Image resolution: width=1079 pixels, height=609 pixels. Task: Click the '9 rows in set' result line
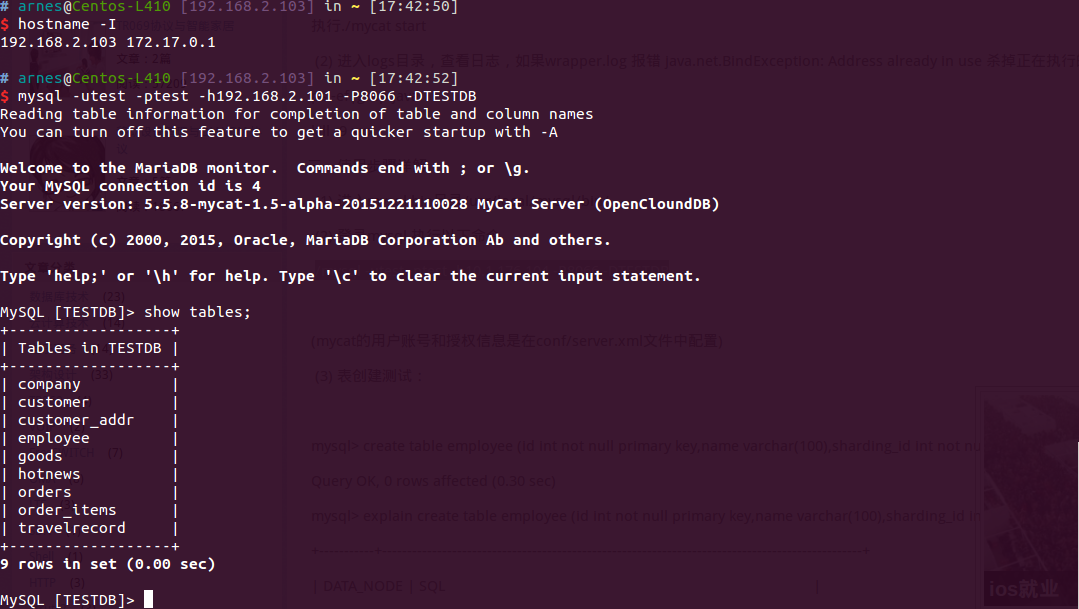coord(107,564)
